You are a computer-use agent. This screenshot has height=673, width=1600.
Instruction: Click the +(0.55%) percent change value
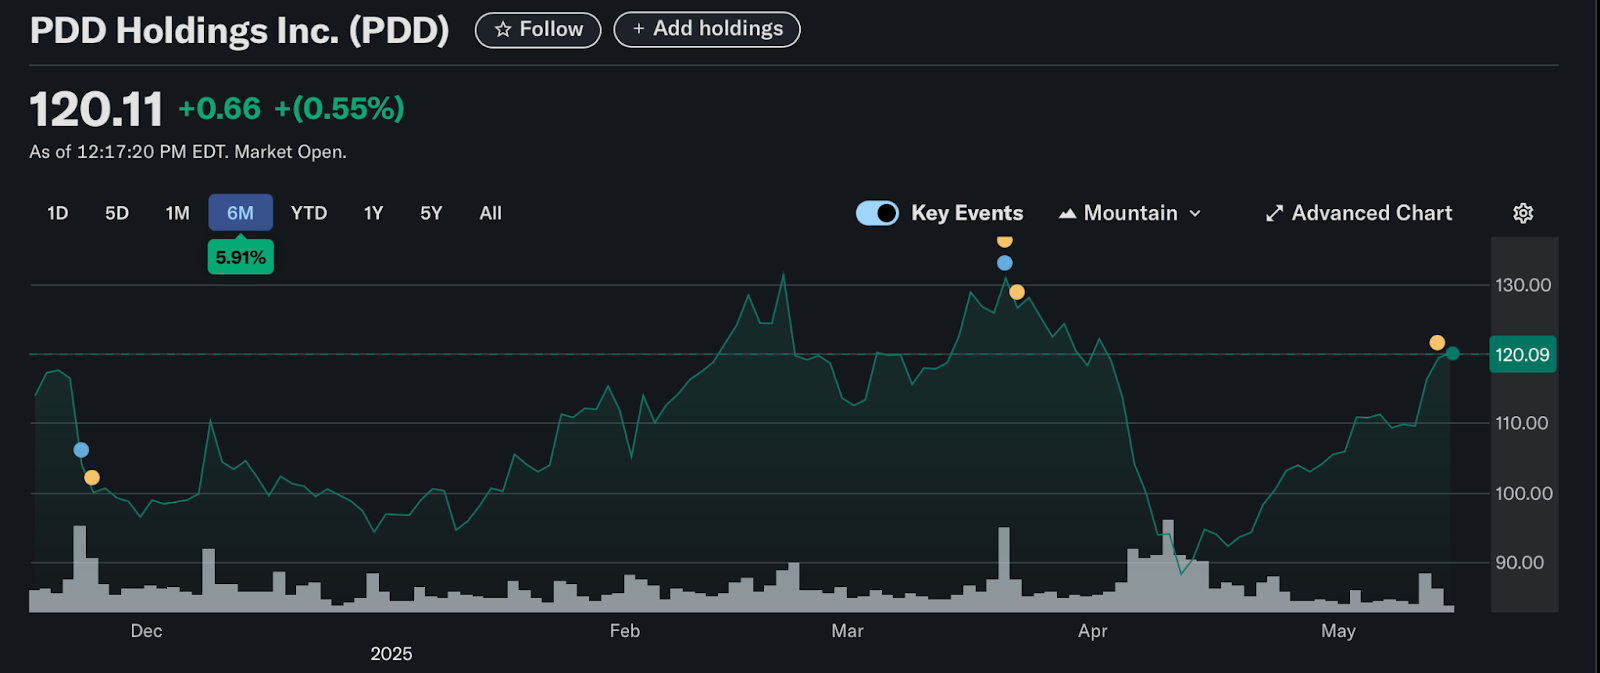(339, 108)
